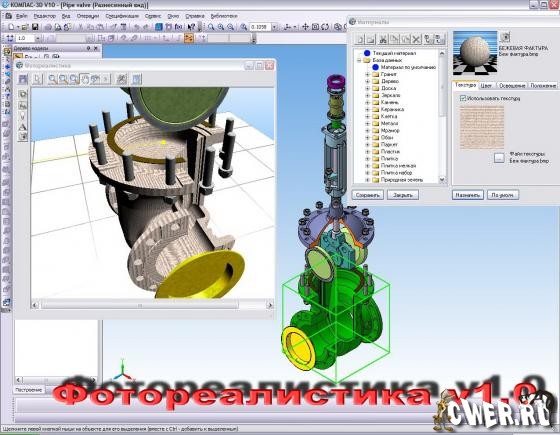Click render settings icon in Фотореалистика toolbar

point(121,79)
